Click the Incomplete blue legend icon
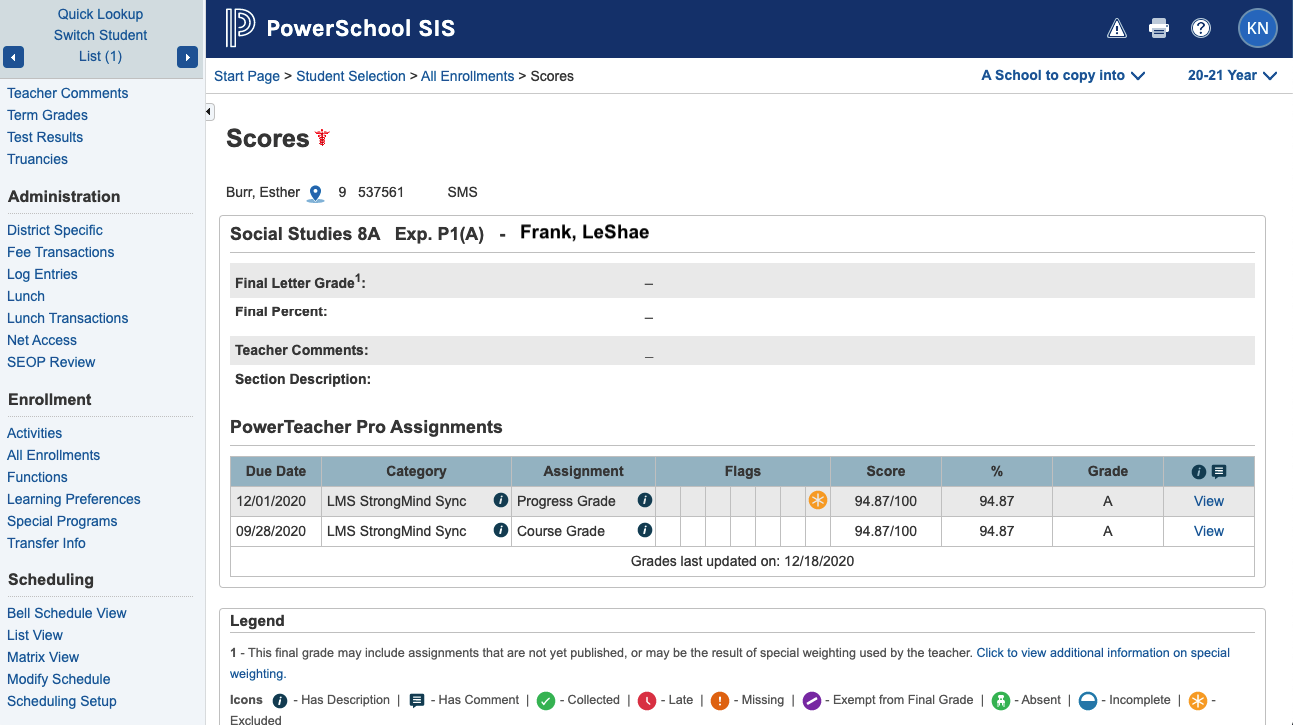Screen dimensions: 1293x725 [1088, 701]
